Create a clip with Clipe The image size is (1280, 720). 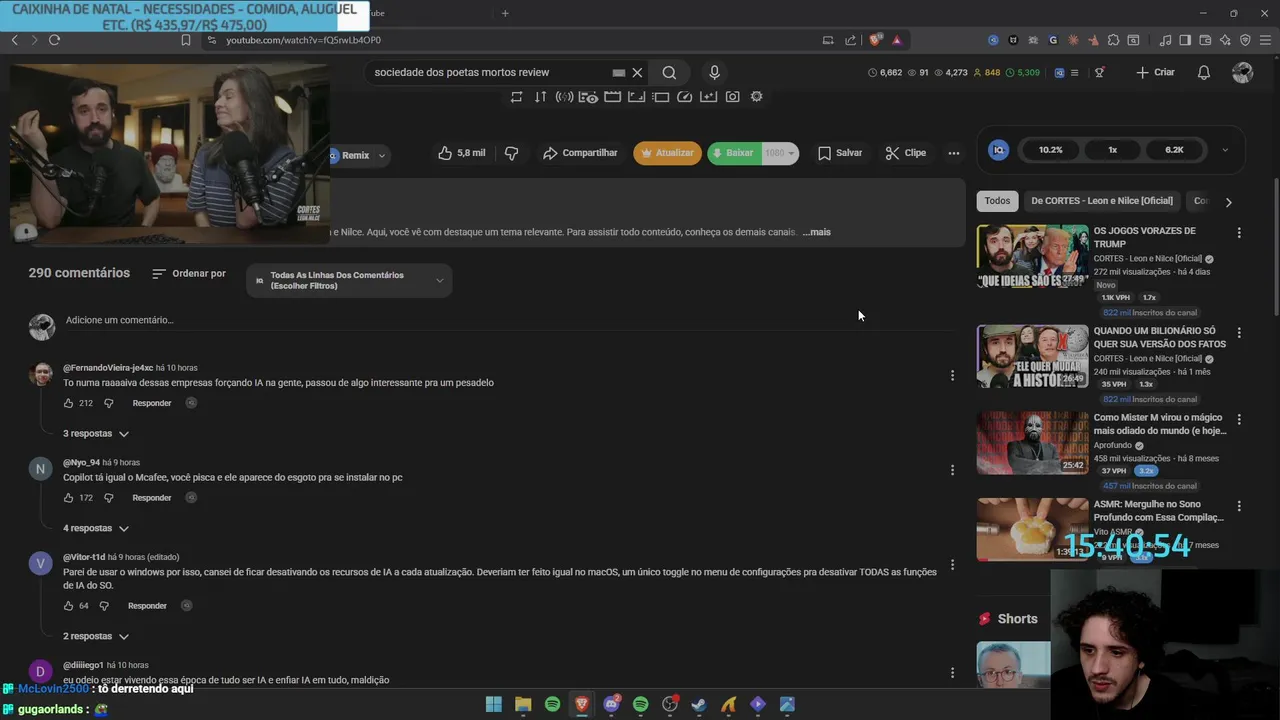[906, 153]
